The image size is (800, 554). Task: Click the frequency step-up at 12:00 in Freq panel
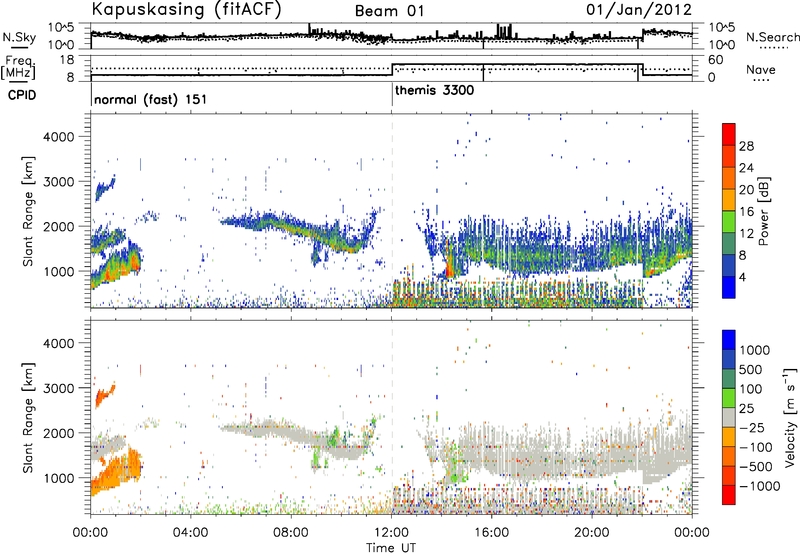tap(392, 70)
